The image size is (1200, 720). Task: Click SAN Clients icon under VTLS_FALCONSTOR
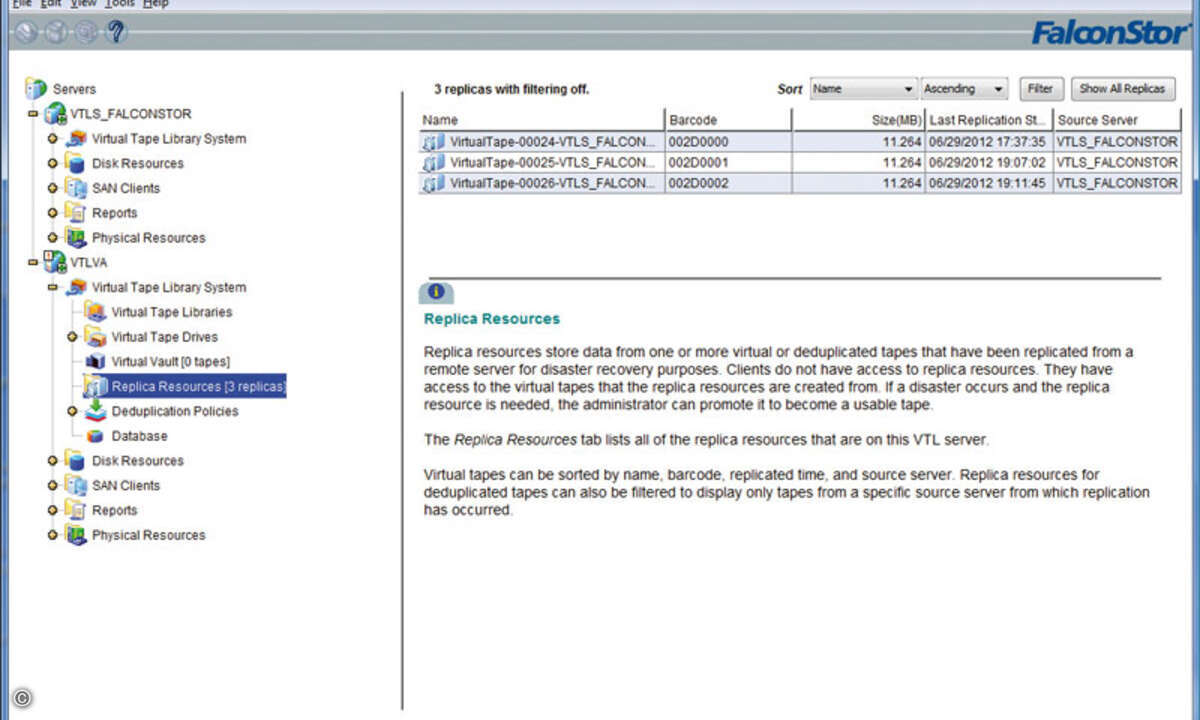75,188
